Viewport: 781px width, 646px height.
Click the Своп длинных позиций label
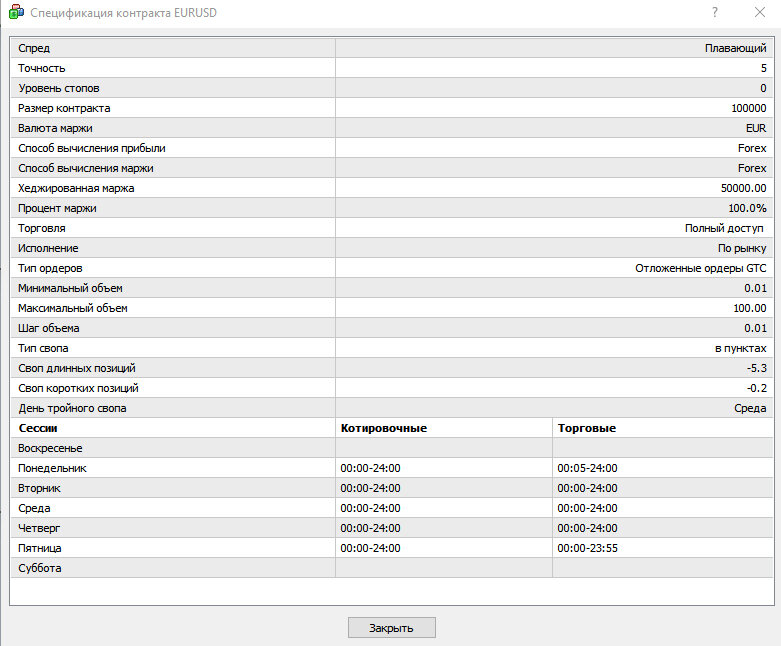coord(77,368)
